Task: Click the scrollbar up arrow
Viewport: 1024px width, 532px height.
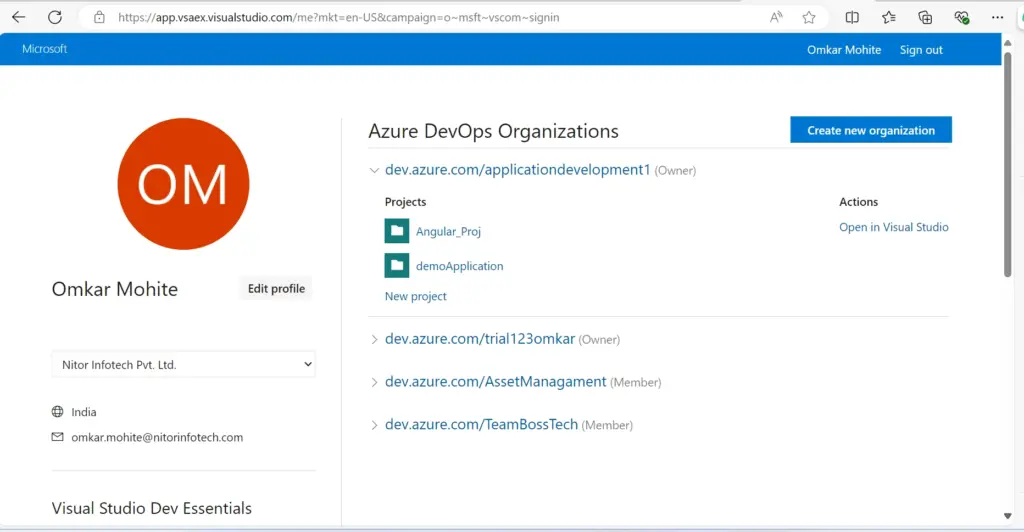Action: [1008, 43]
